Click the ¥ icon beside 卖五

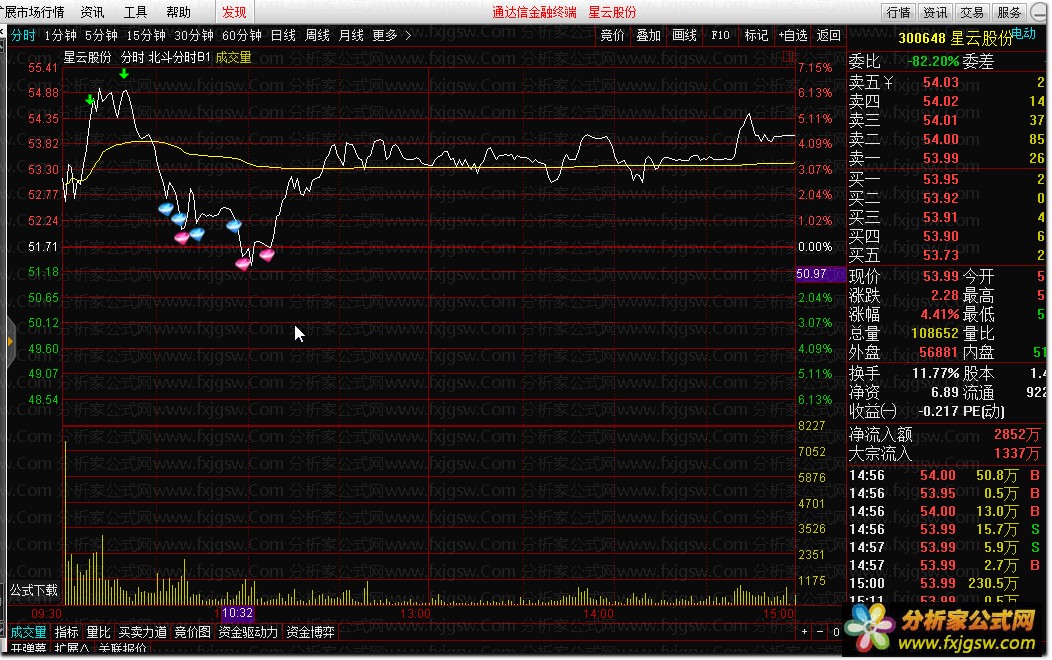tap(888, 82)
